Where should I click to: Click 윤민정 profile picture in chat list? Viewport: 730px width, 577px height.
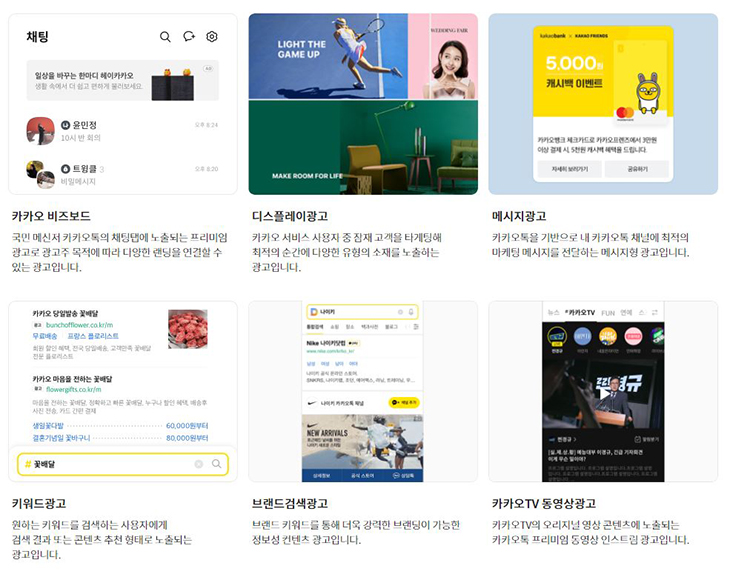tap(41, 131)
